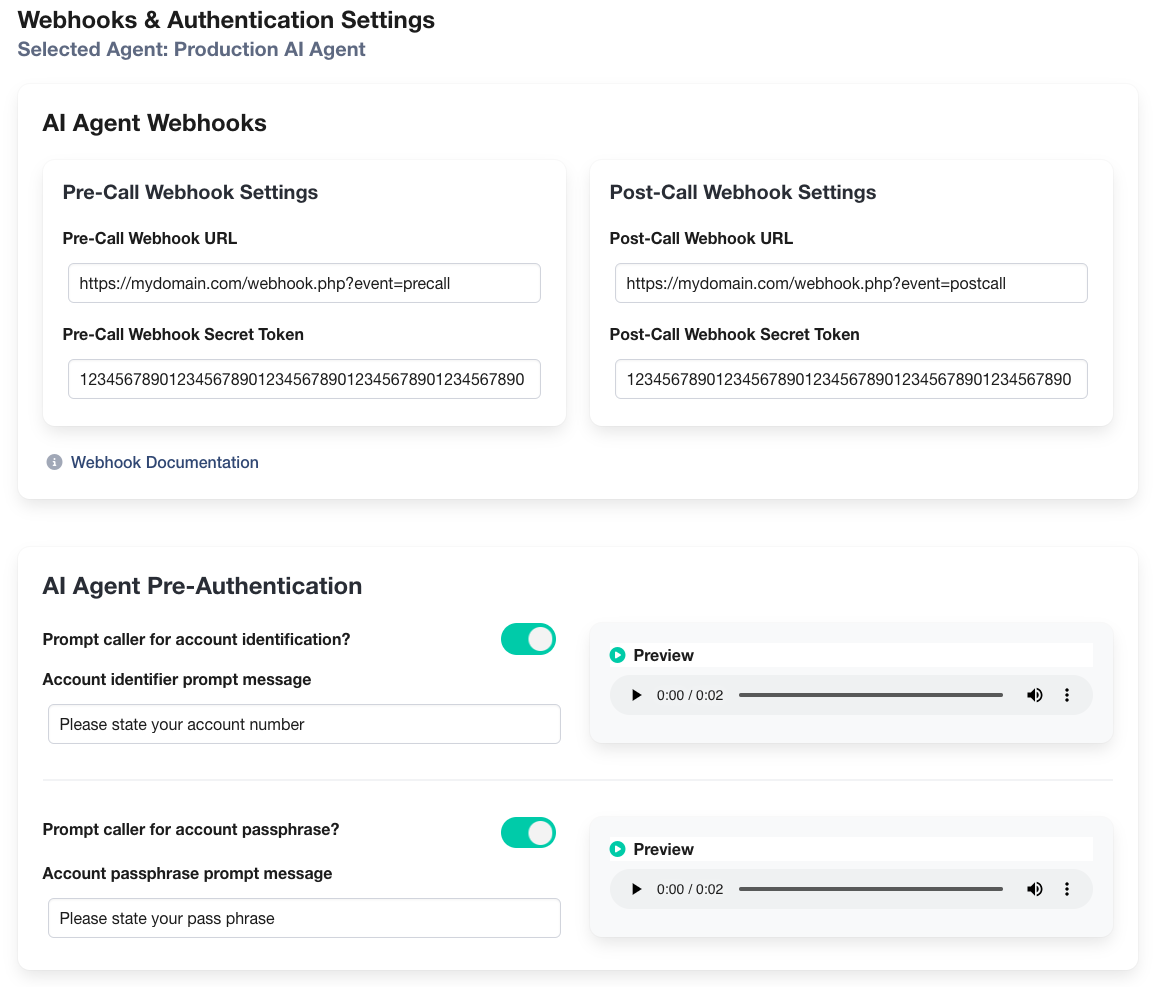This screenshot has width=1154, height=987.
Task: Click the Pre-Call Webhook Secret Token field
Action: 303,379
